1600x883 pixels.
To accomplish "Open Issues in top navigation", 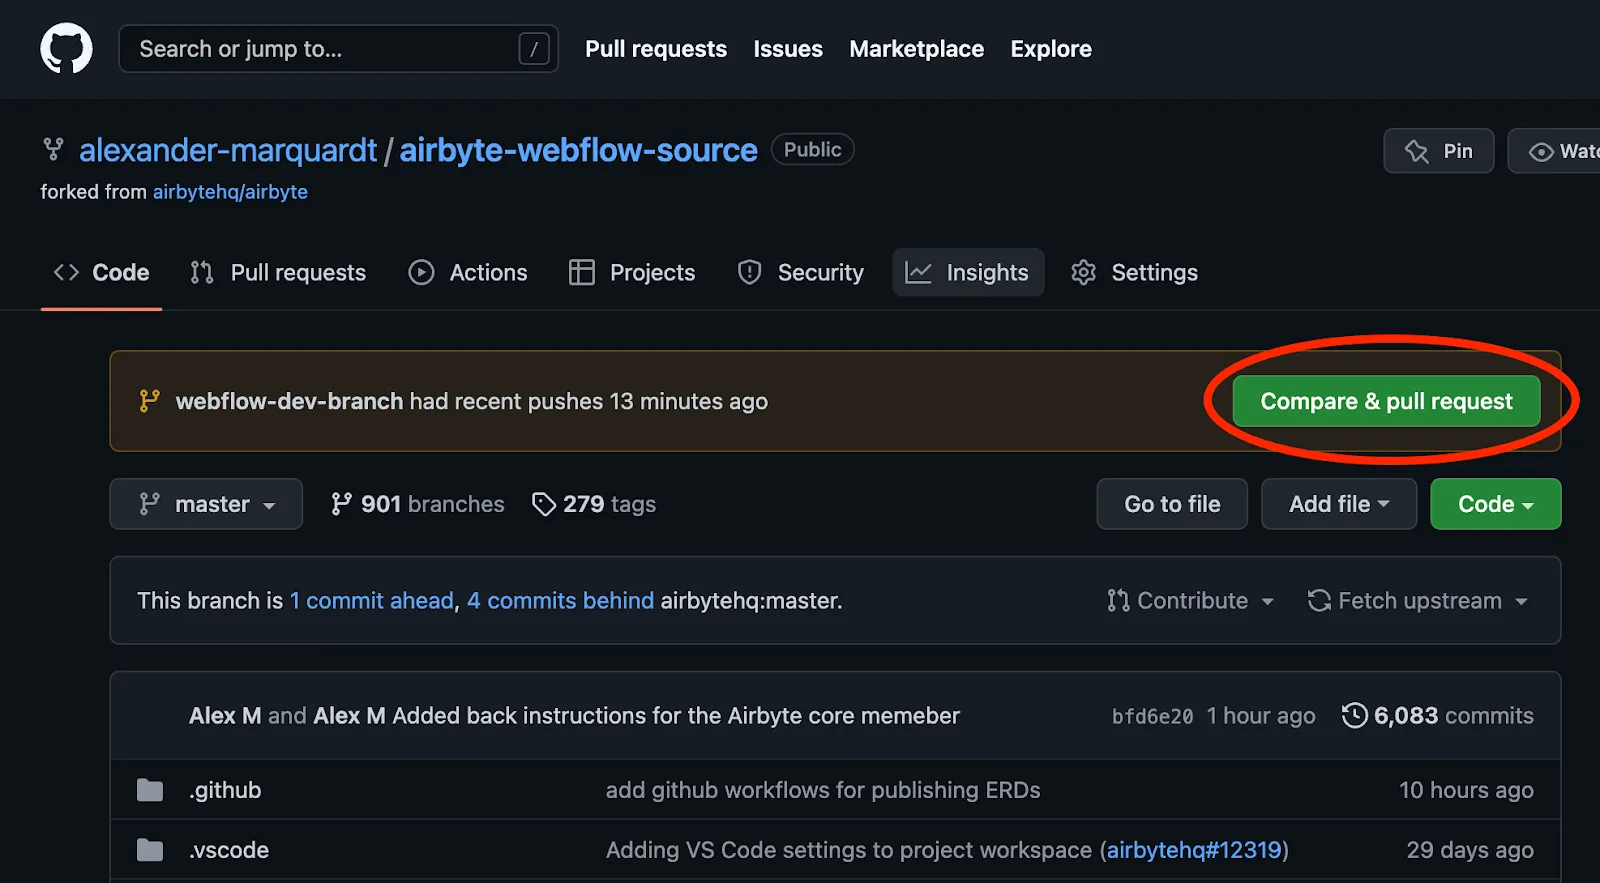I will coord(788,49).
